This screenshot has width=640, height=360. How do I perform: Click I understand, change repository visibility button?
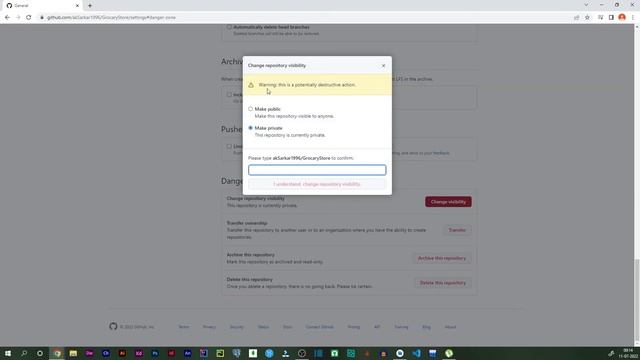coord(317,184)
